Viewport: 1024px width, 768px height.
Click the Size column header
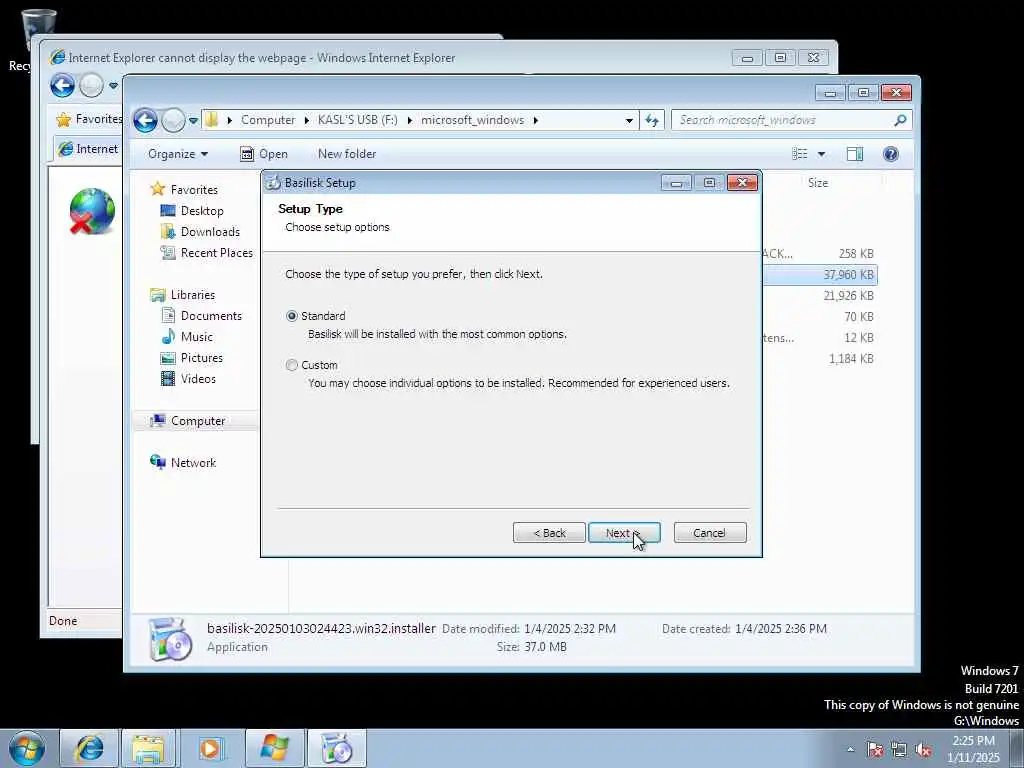[x=818, y=183]
